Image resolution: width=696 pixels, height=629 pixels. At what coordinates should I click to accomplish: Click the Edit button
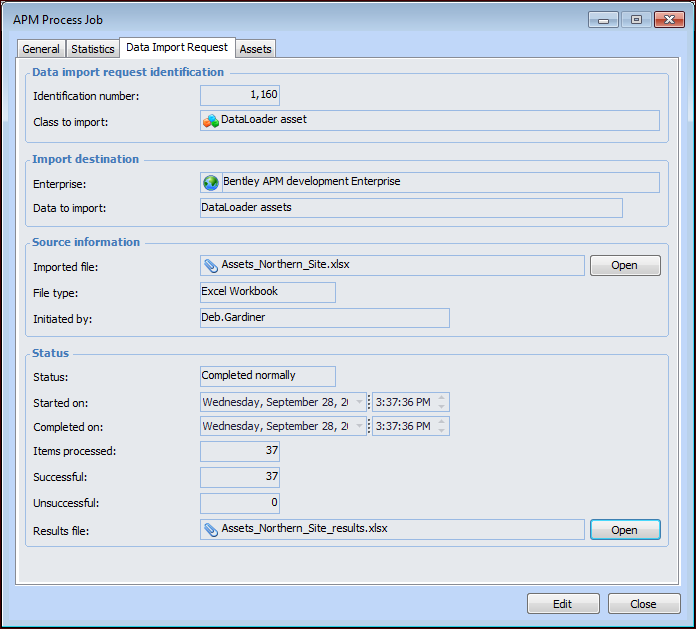pos(563,604)
